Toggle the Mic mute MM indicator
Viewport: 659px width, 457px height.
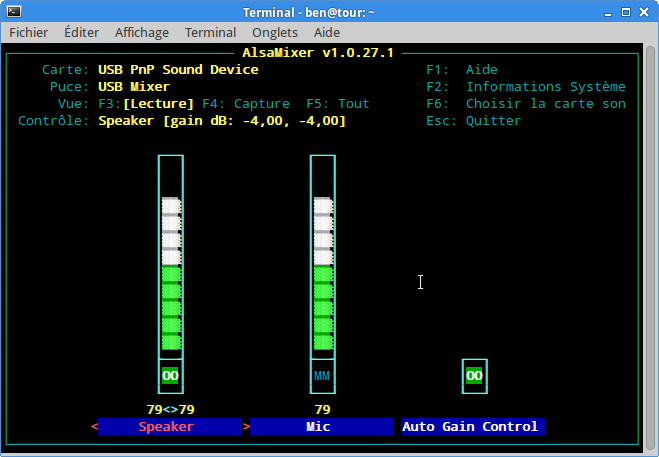click(x=322, y=375)
